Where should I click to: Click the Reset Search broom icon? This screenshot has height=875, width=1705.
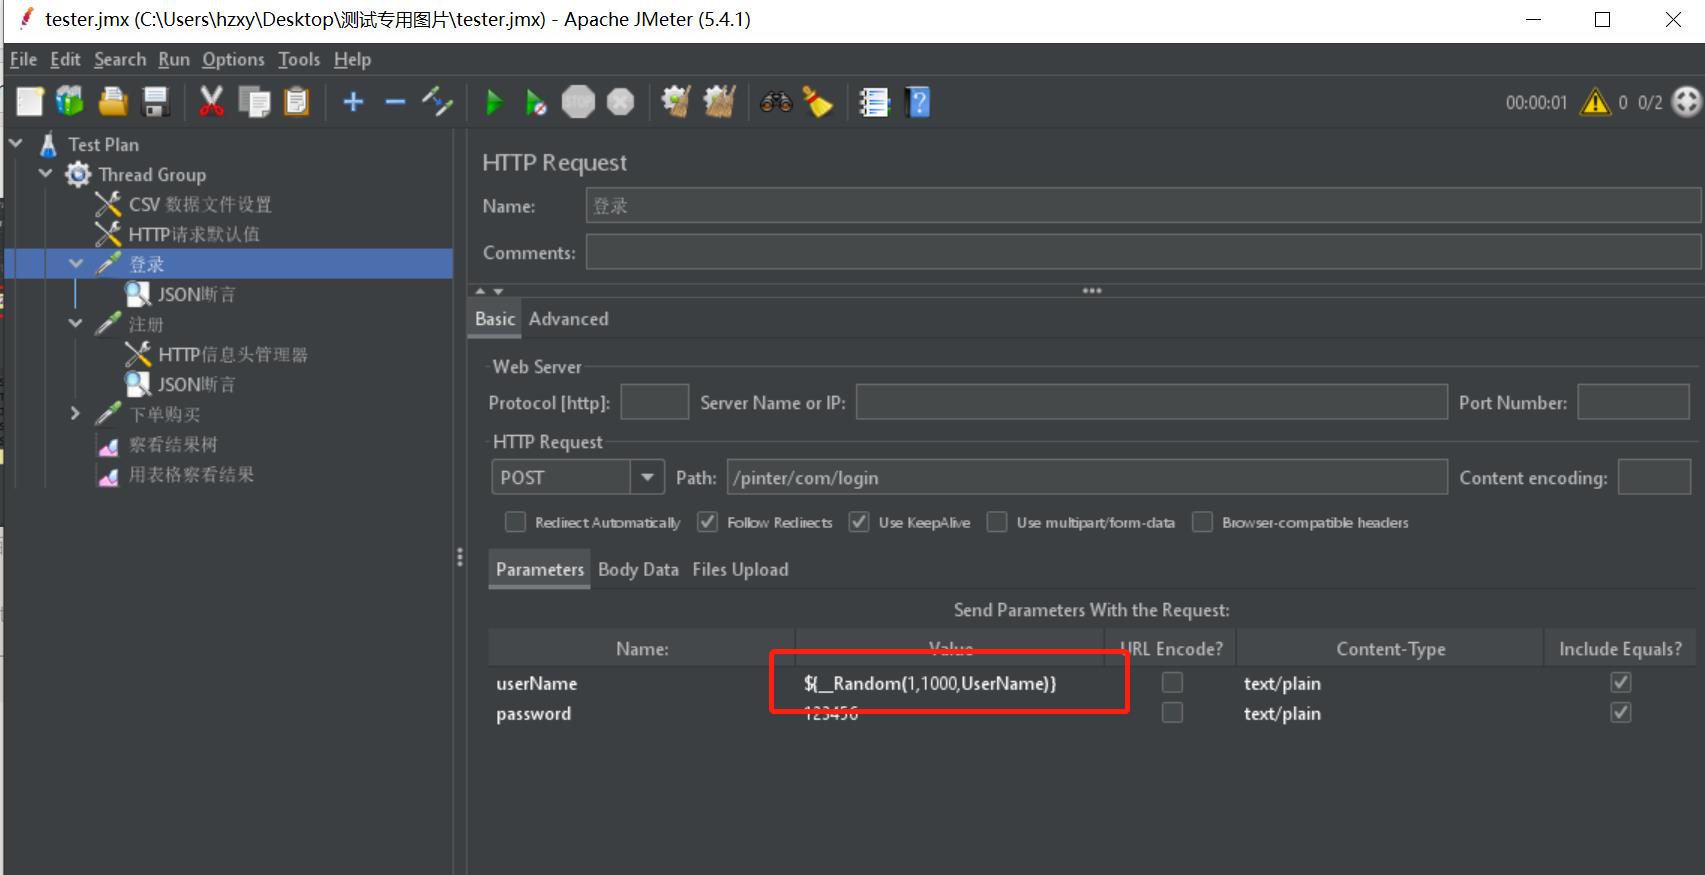(x=818, y=102)
